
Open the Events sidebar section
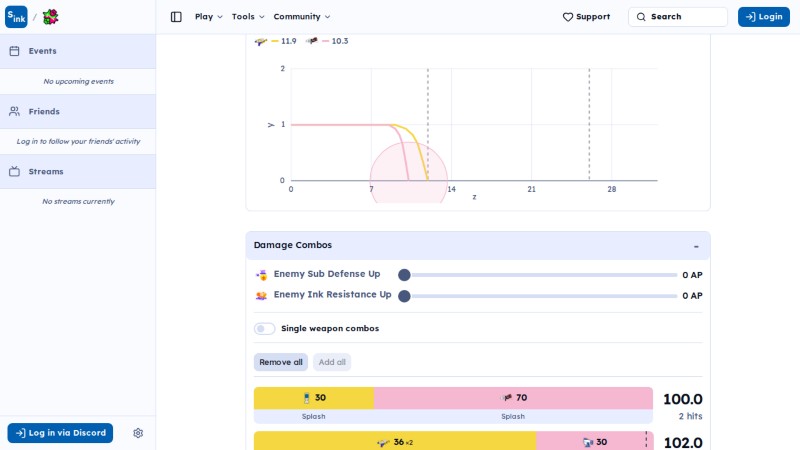pyautogui.click(x=78, y=51)
